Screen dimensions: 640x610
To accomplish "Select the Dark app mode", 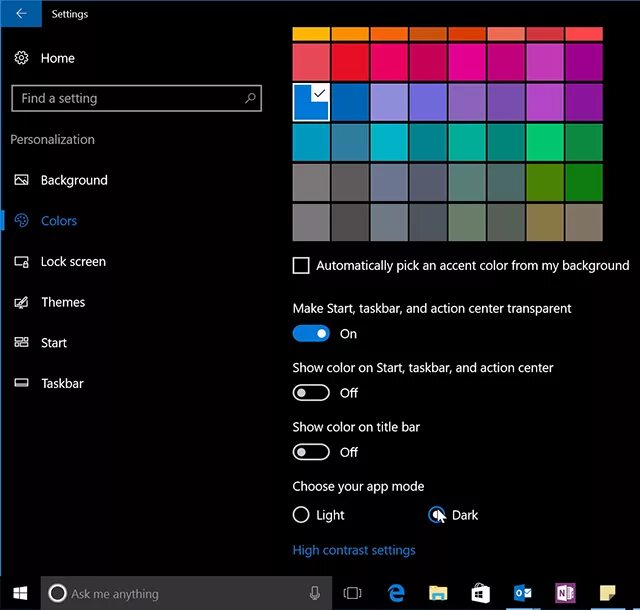I will pyautogui.click(x=436, y=515).
